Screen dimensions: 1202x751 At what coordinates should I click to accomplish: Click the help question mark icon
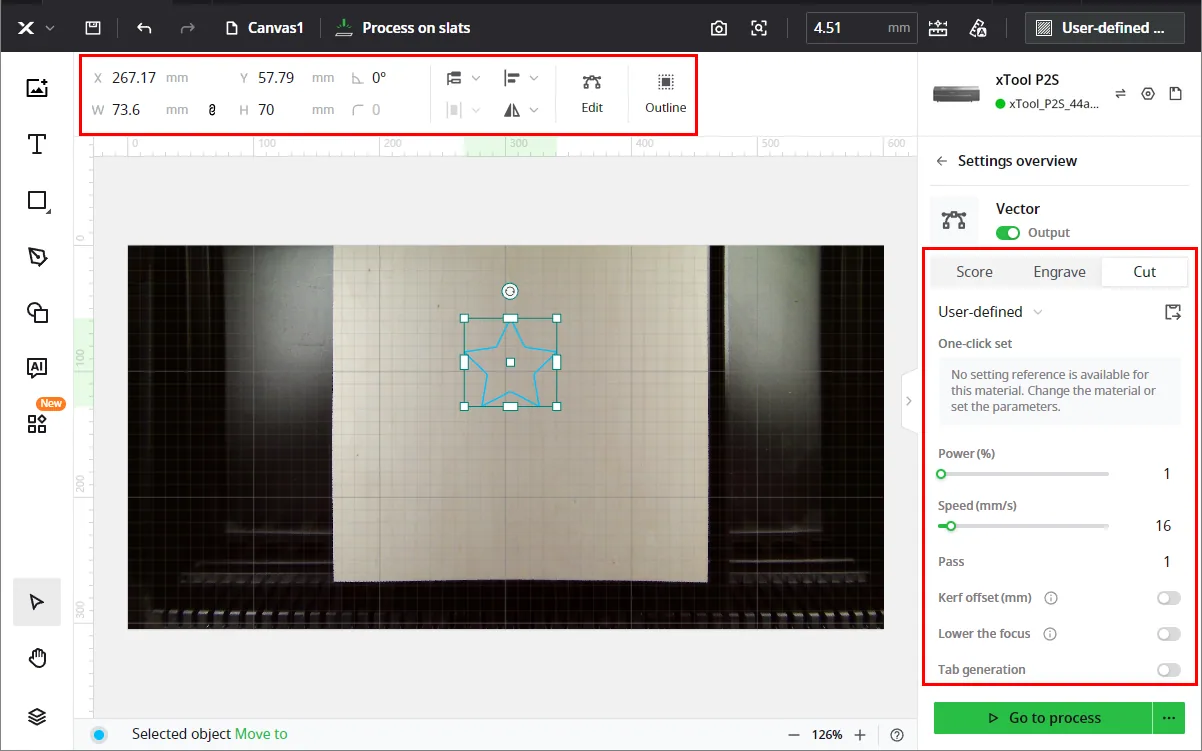(x=897, y=735)
